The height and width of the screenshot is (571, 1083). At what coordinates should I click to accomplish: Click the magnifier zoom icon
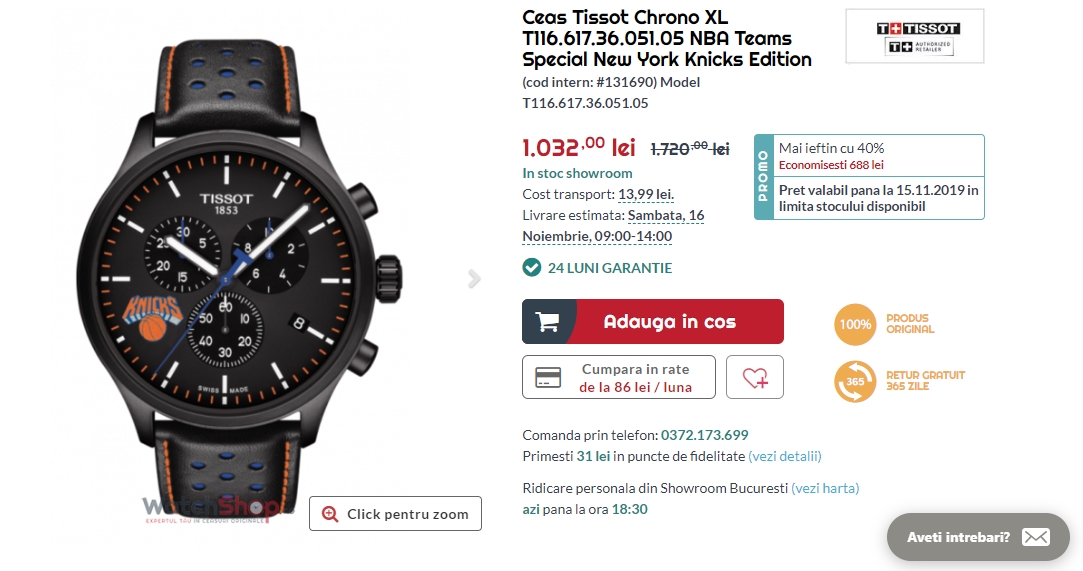click(330, 514)
